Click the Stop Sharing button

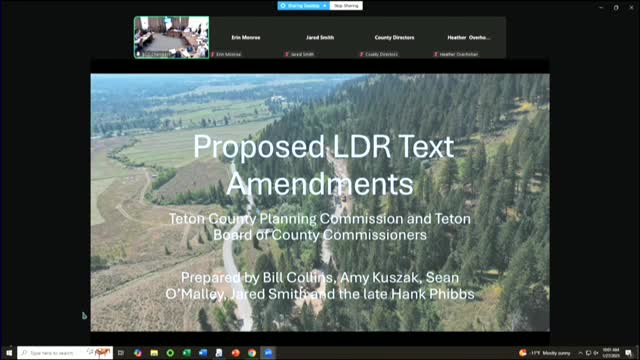coord(346,6)
